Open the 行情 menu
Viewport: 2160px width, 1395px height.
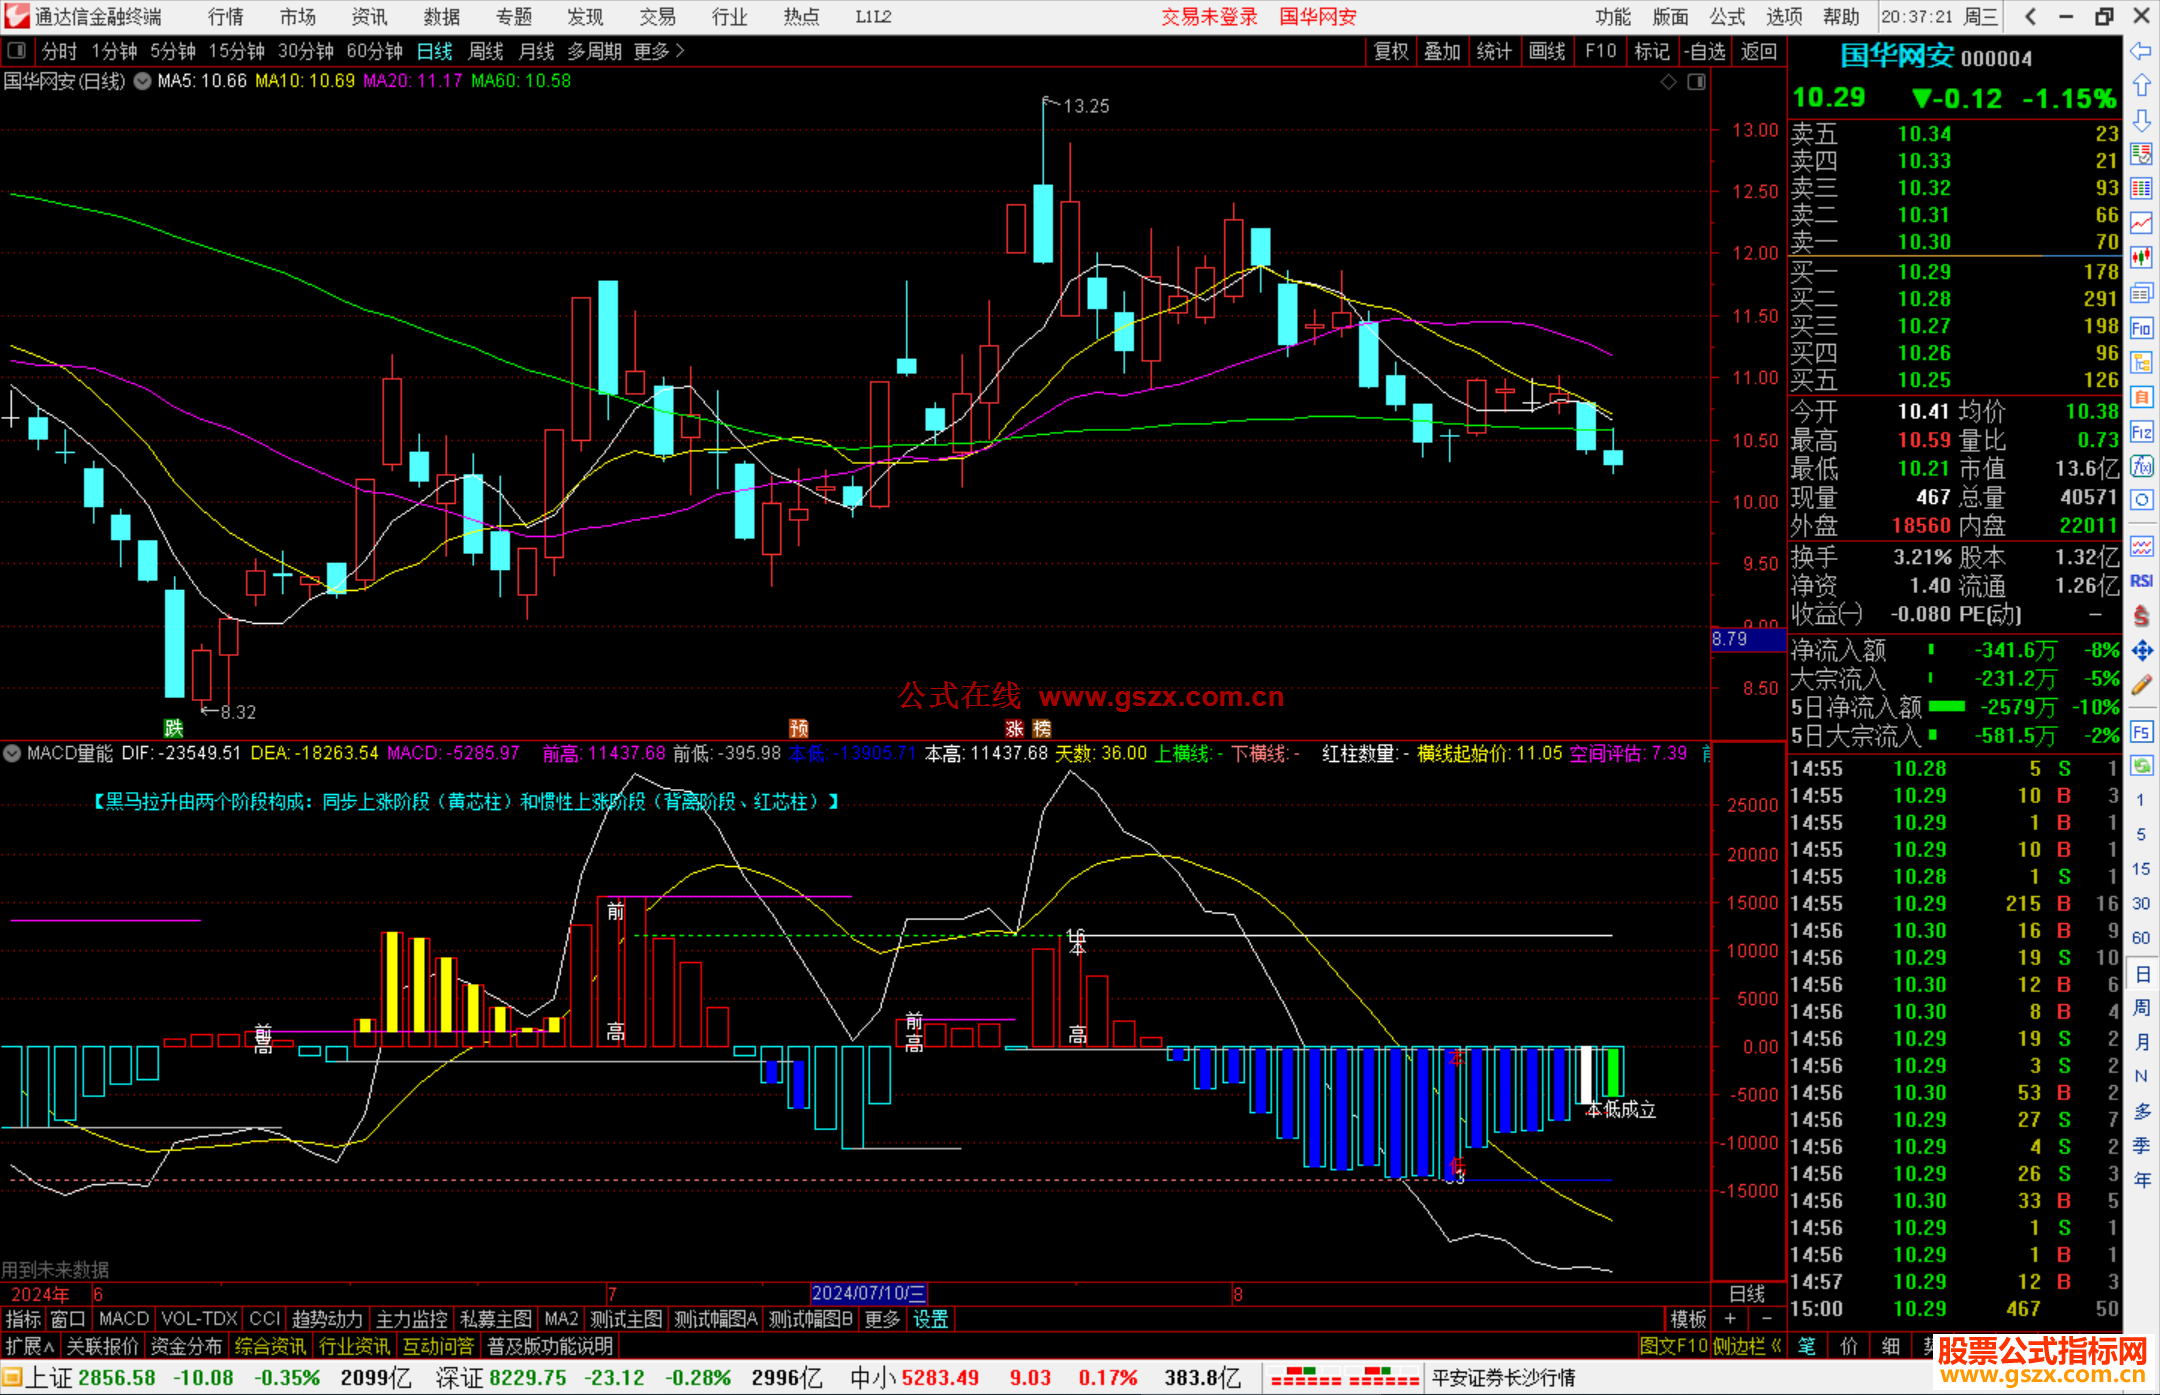tap(225, 17)
